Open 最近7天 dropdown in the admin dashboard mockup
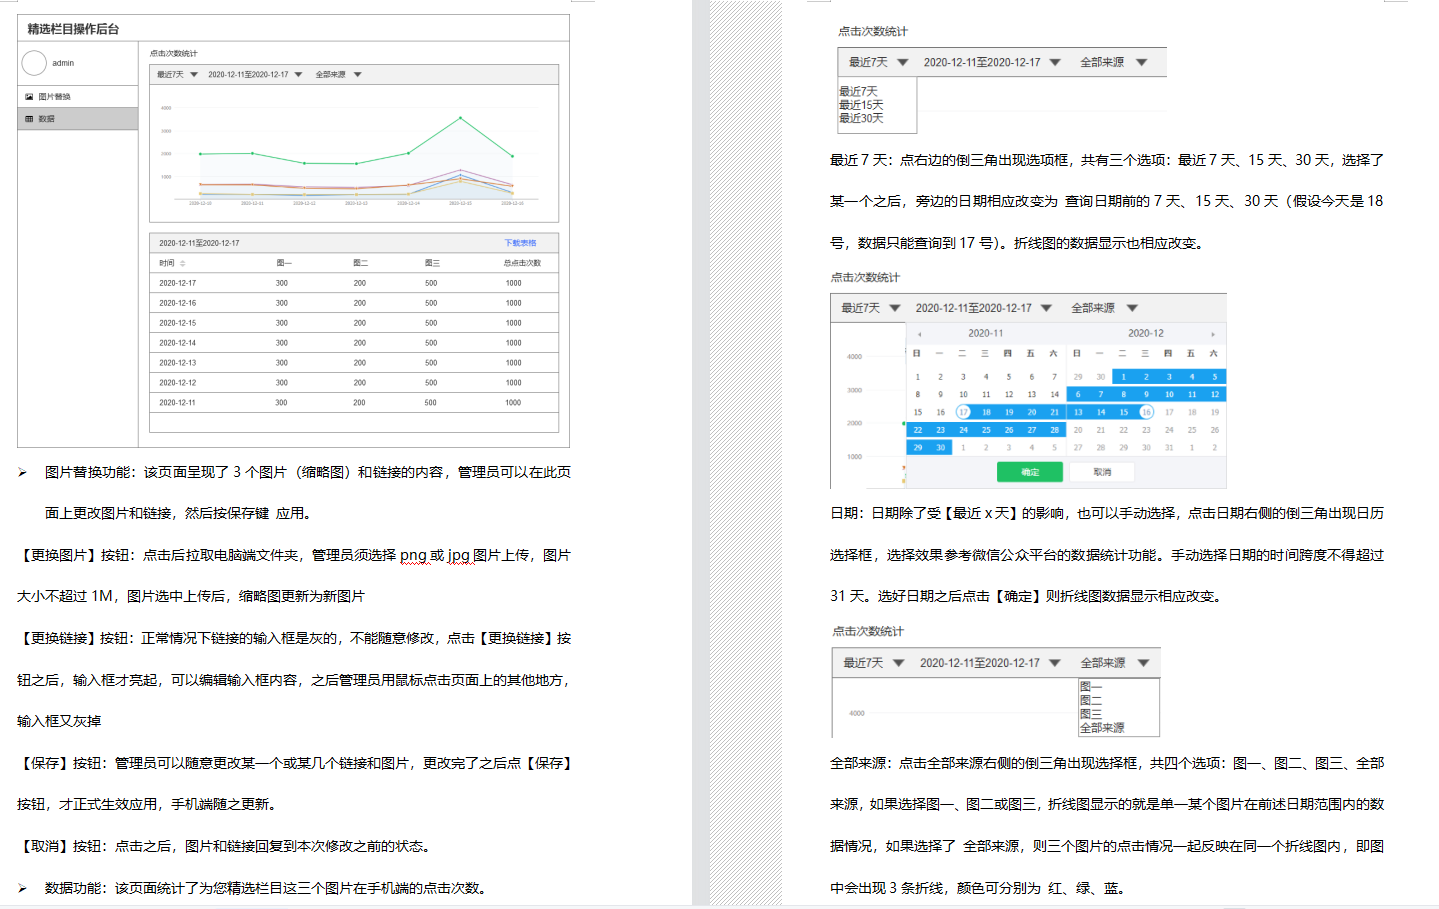The width and height of the screenshot is (1439, 909). (194, 74)
